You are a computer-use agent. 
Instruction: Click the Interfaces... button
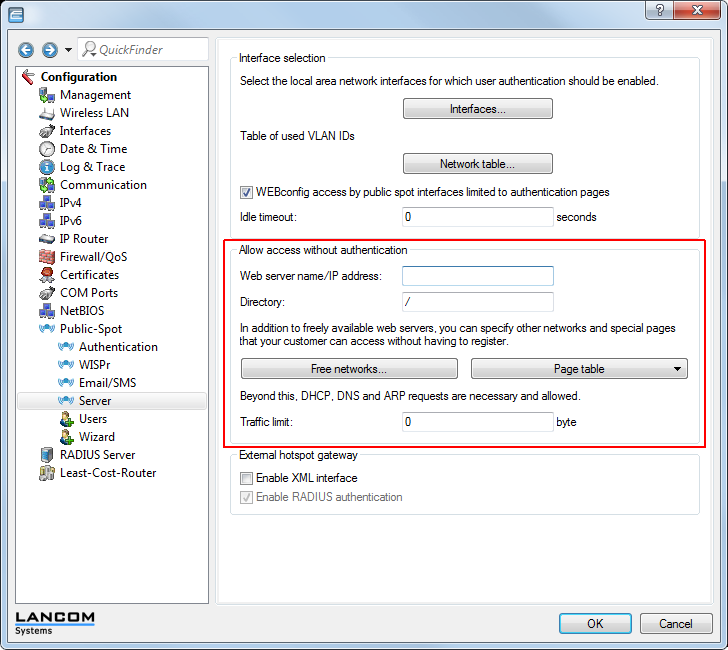477,109
